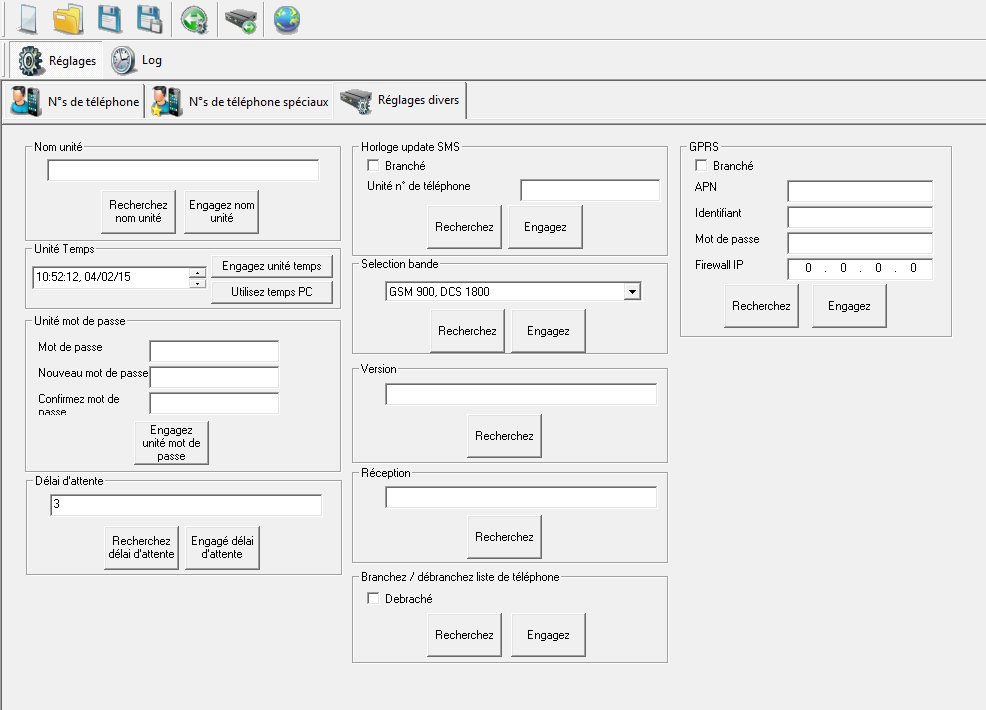Click the globe icon in toolbar
Screen dimensions: 986x710
point(287,19)
